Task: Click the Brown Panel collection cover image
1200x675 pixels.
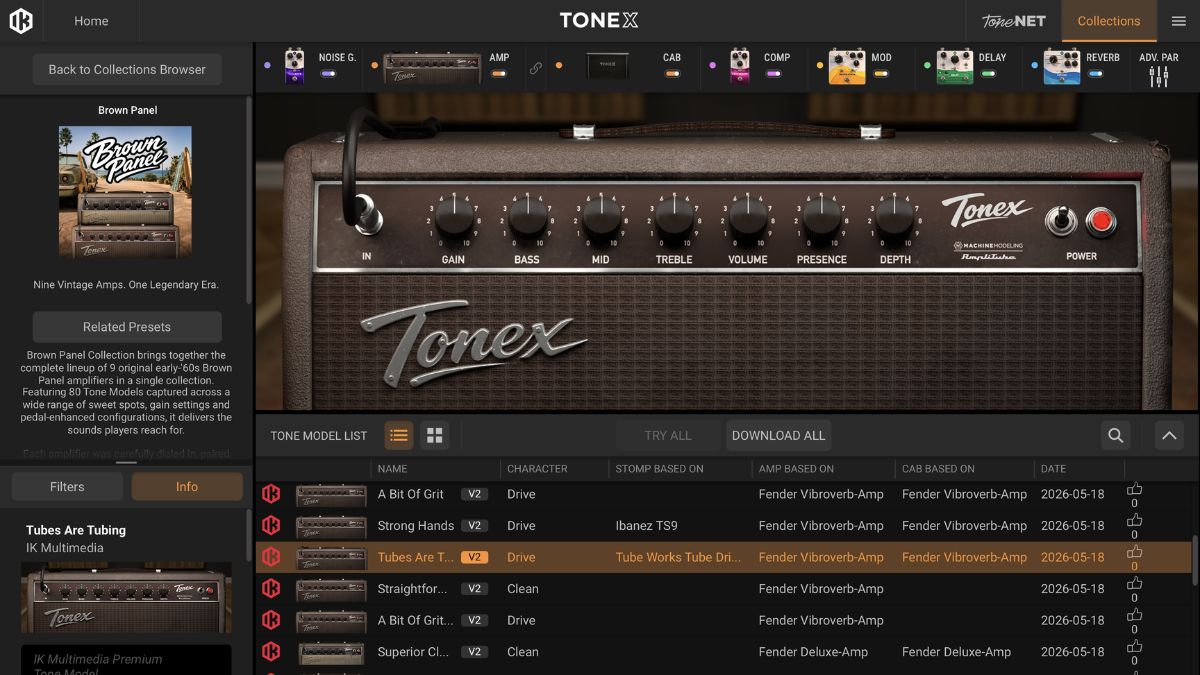Action: click(x=125, y=192)
